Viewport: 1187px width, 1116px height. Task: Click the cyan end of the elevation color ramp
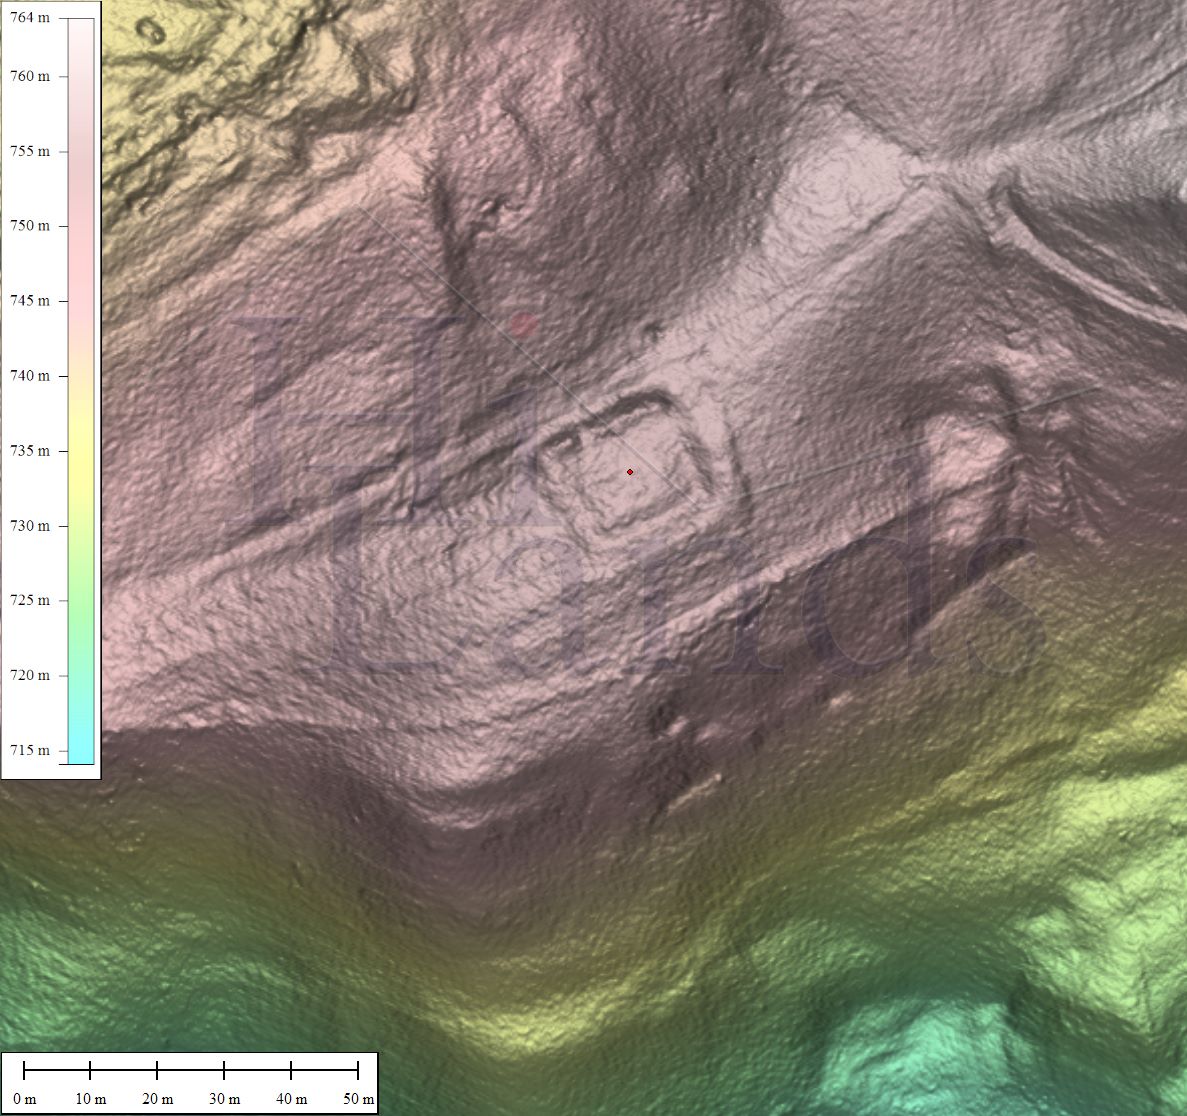[81, 750]
